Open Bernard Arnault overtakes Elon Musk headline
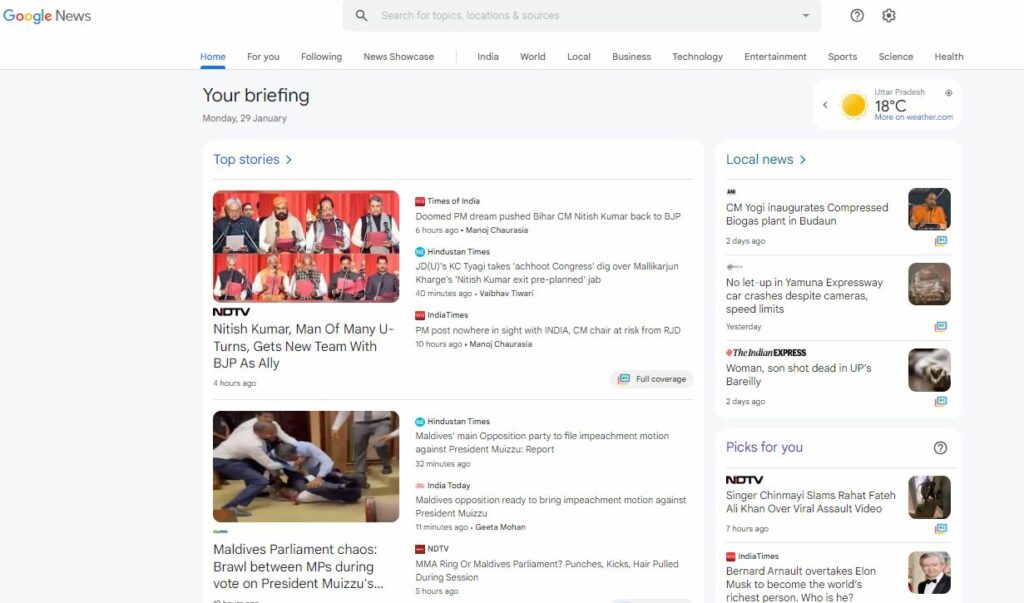 click(801, 584)
